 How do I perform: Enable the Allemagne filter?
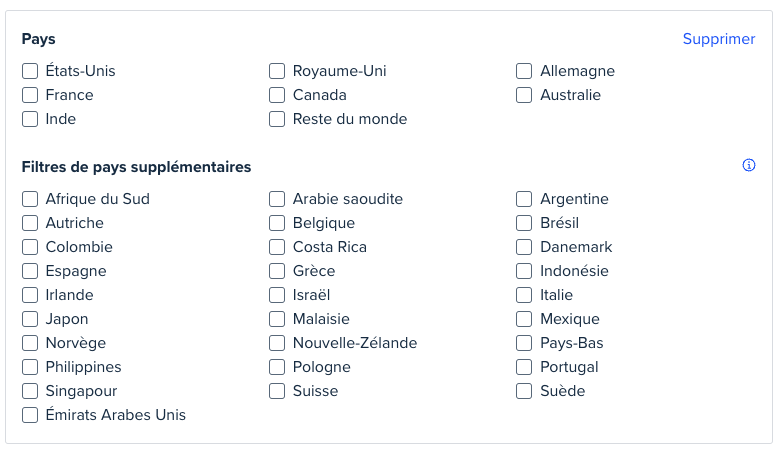[x=524, y=71]
